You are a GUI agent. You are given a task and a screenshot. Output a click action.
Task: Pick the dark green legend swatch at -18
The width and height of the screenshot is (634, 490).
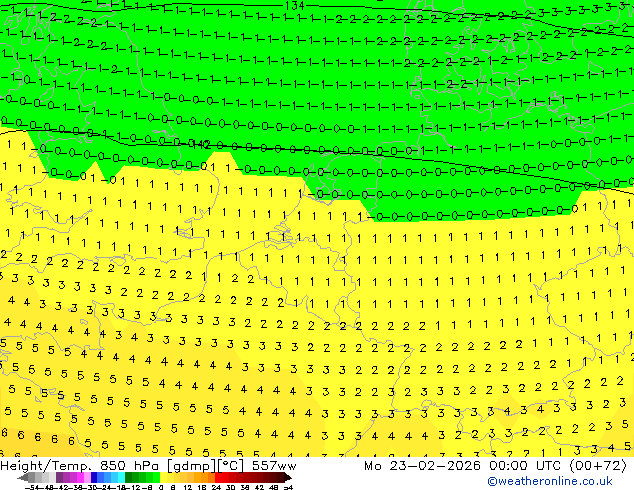point(129,477)
